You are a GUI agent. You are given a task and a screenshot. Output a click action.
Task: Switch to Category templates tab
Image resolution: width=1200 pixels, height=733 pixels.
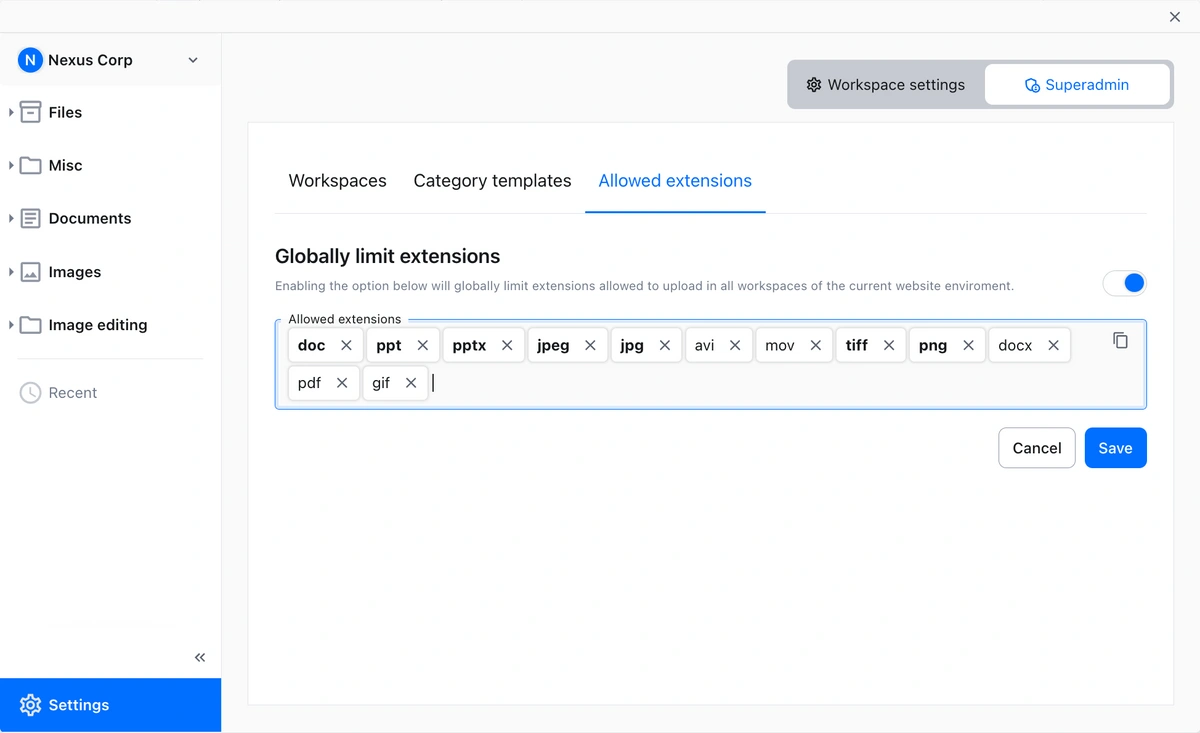pos(492,181)
